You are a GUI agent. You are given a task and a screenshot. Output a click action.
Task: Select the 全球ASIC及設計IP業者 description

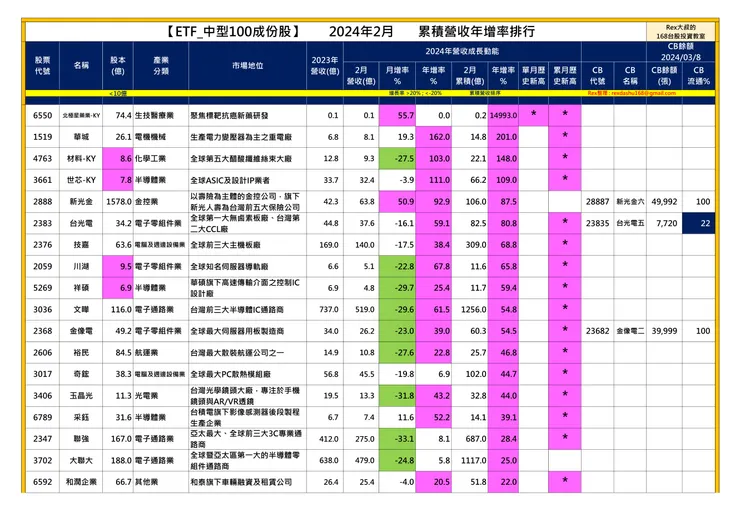point(230,180)
